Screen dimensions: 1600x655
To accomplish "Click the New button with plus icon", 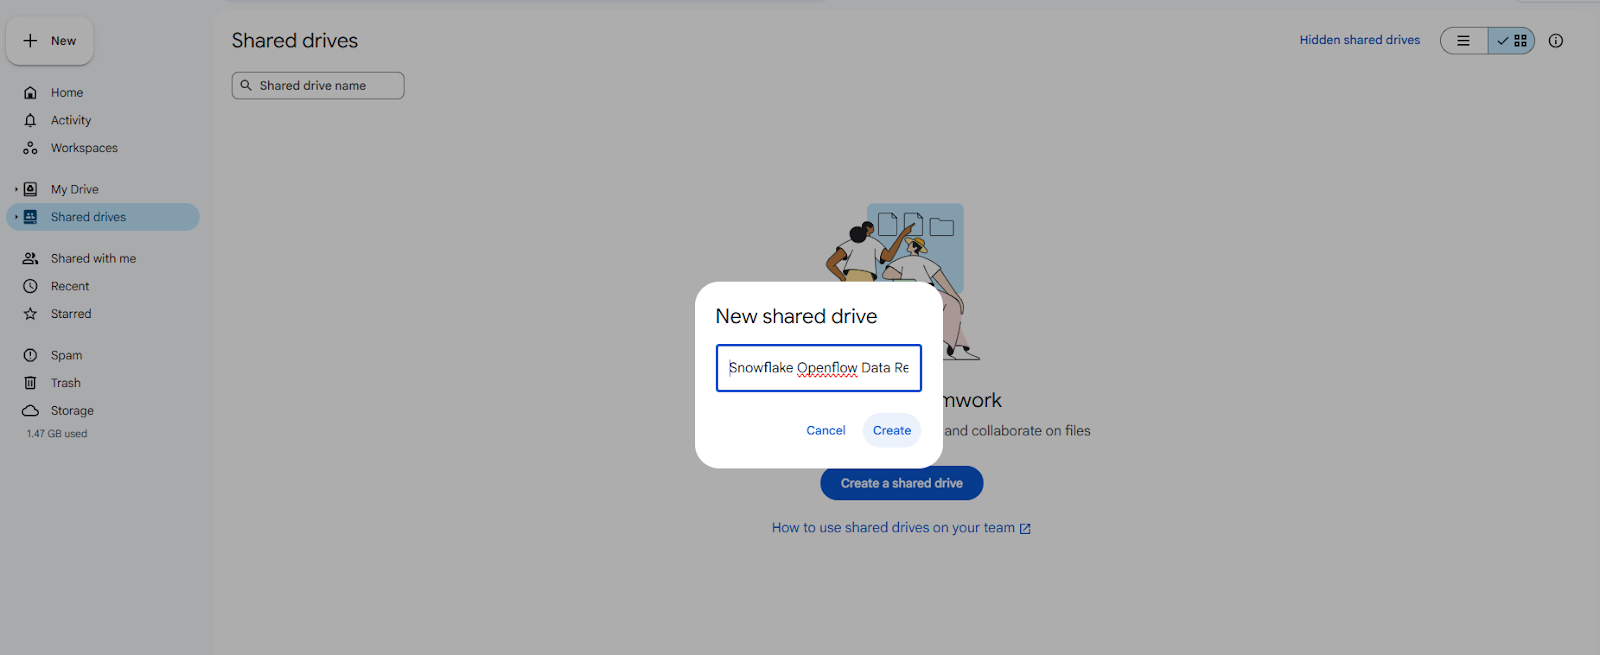I will coord(50,41).
